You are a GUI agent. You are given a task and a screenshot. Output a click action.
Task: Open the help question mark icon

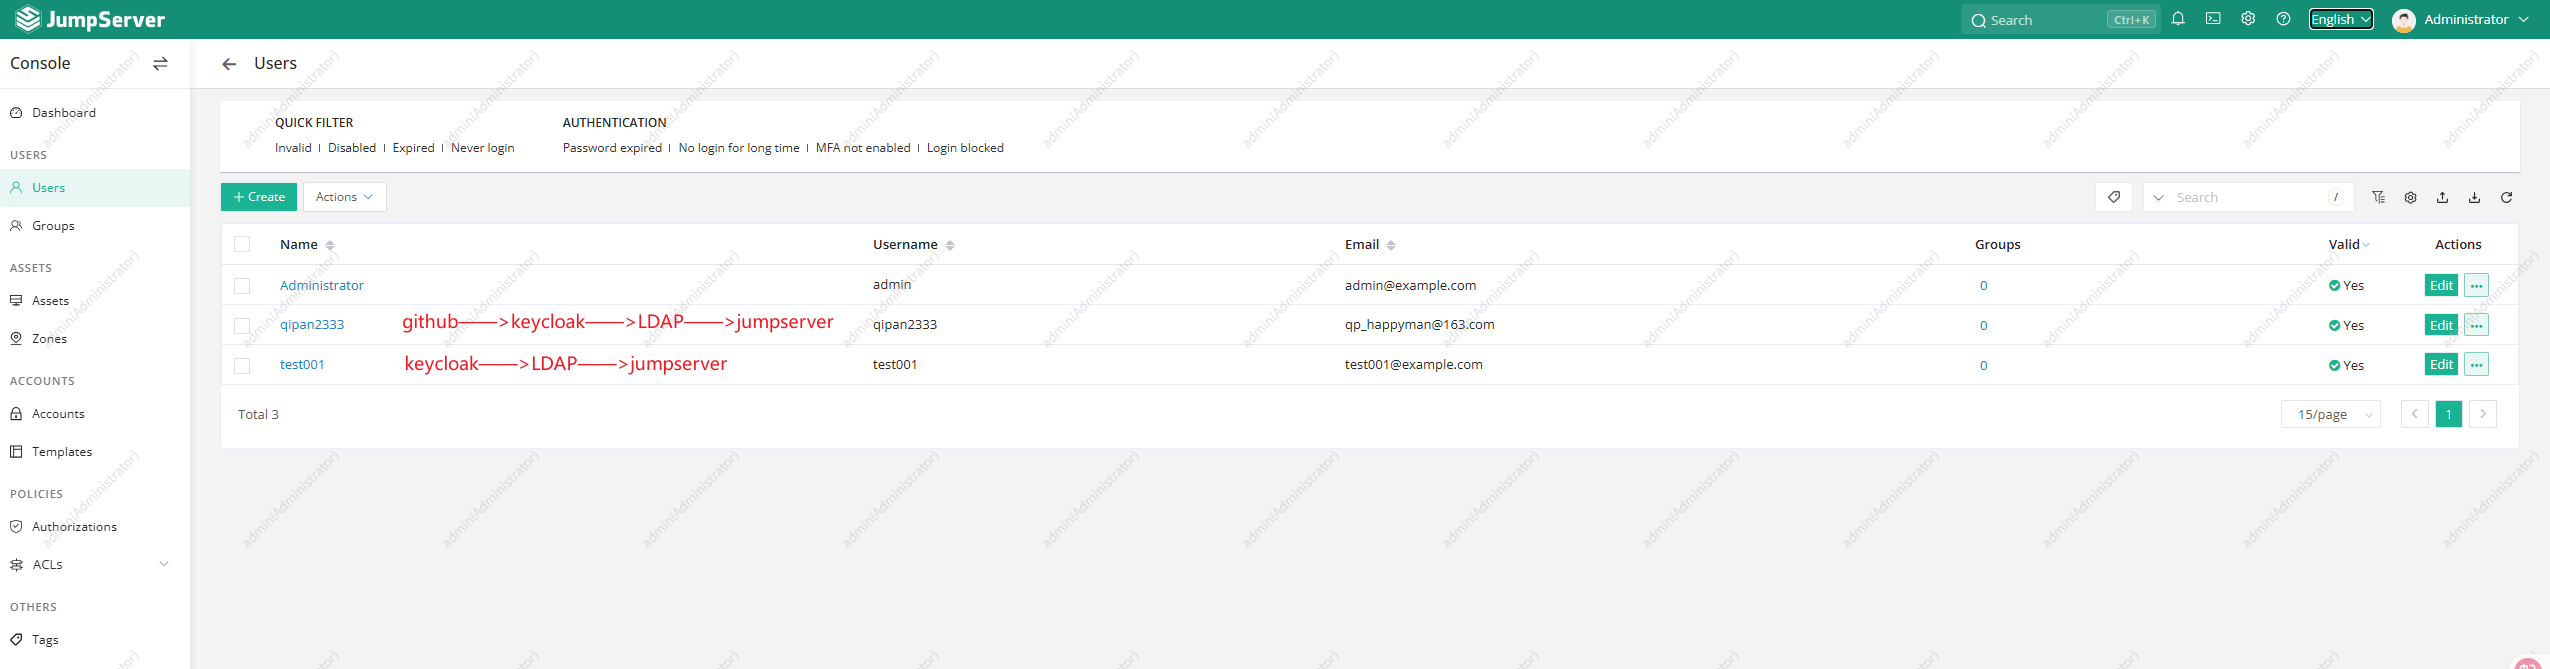pos(2283,19)
